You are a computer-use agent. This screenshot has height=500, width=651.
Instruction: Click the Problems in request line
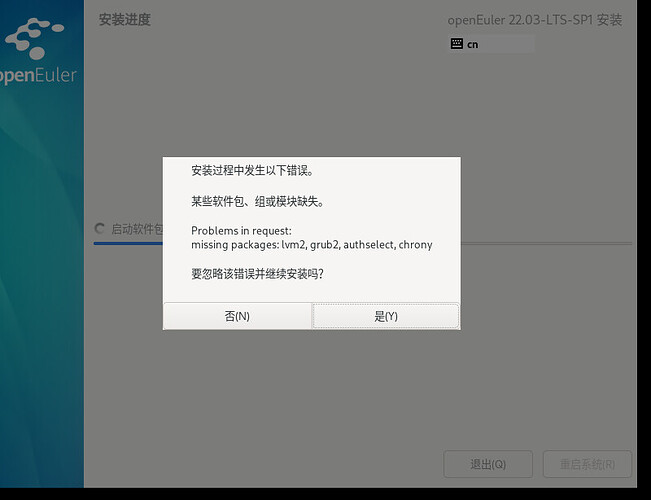pyautogui.click(x=241, y=231)
